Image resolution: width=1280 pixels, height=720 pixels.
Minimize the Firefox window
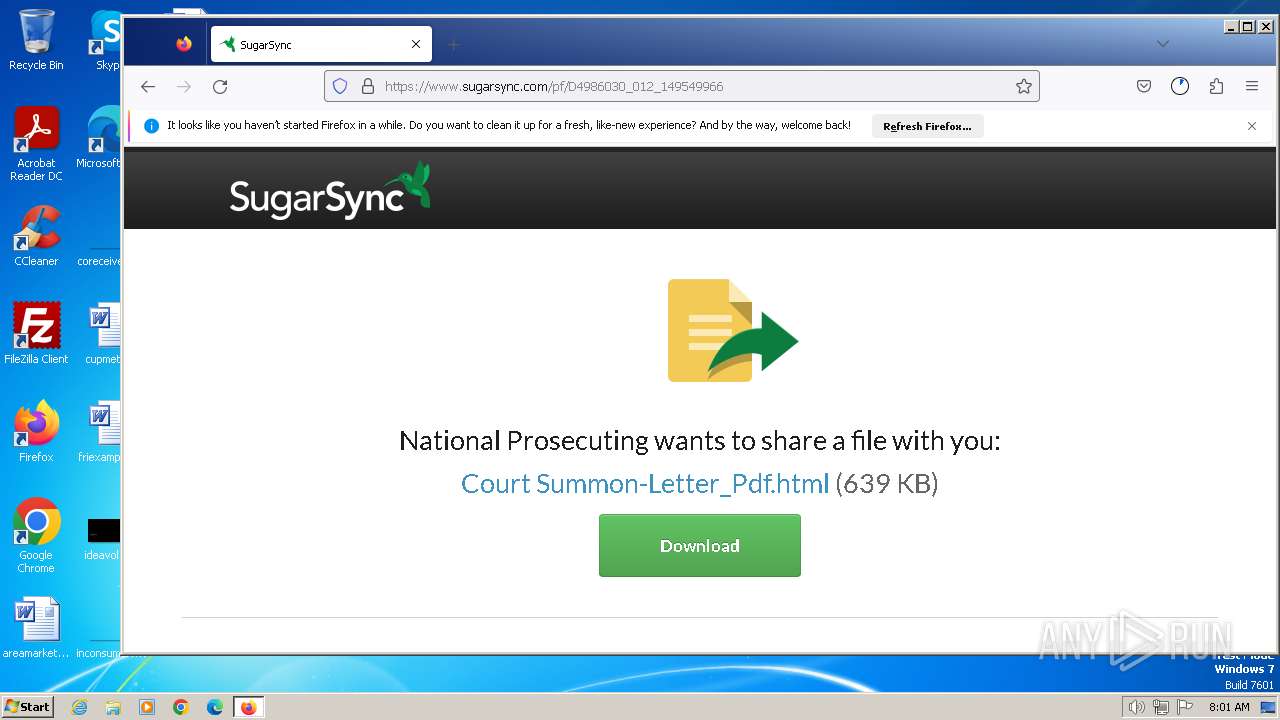click(x=1231, y=27)
